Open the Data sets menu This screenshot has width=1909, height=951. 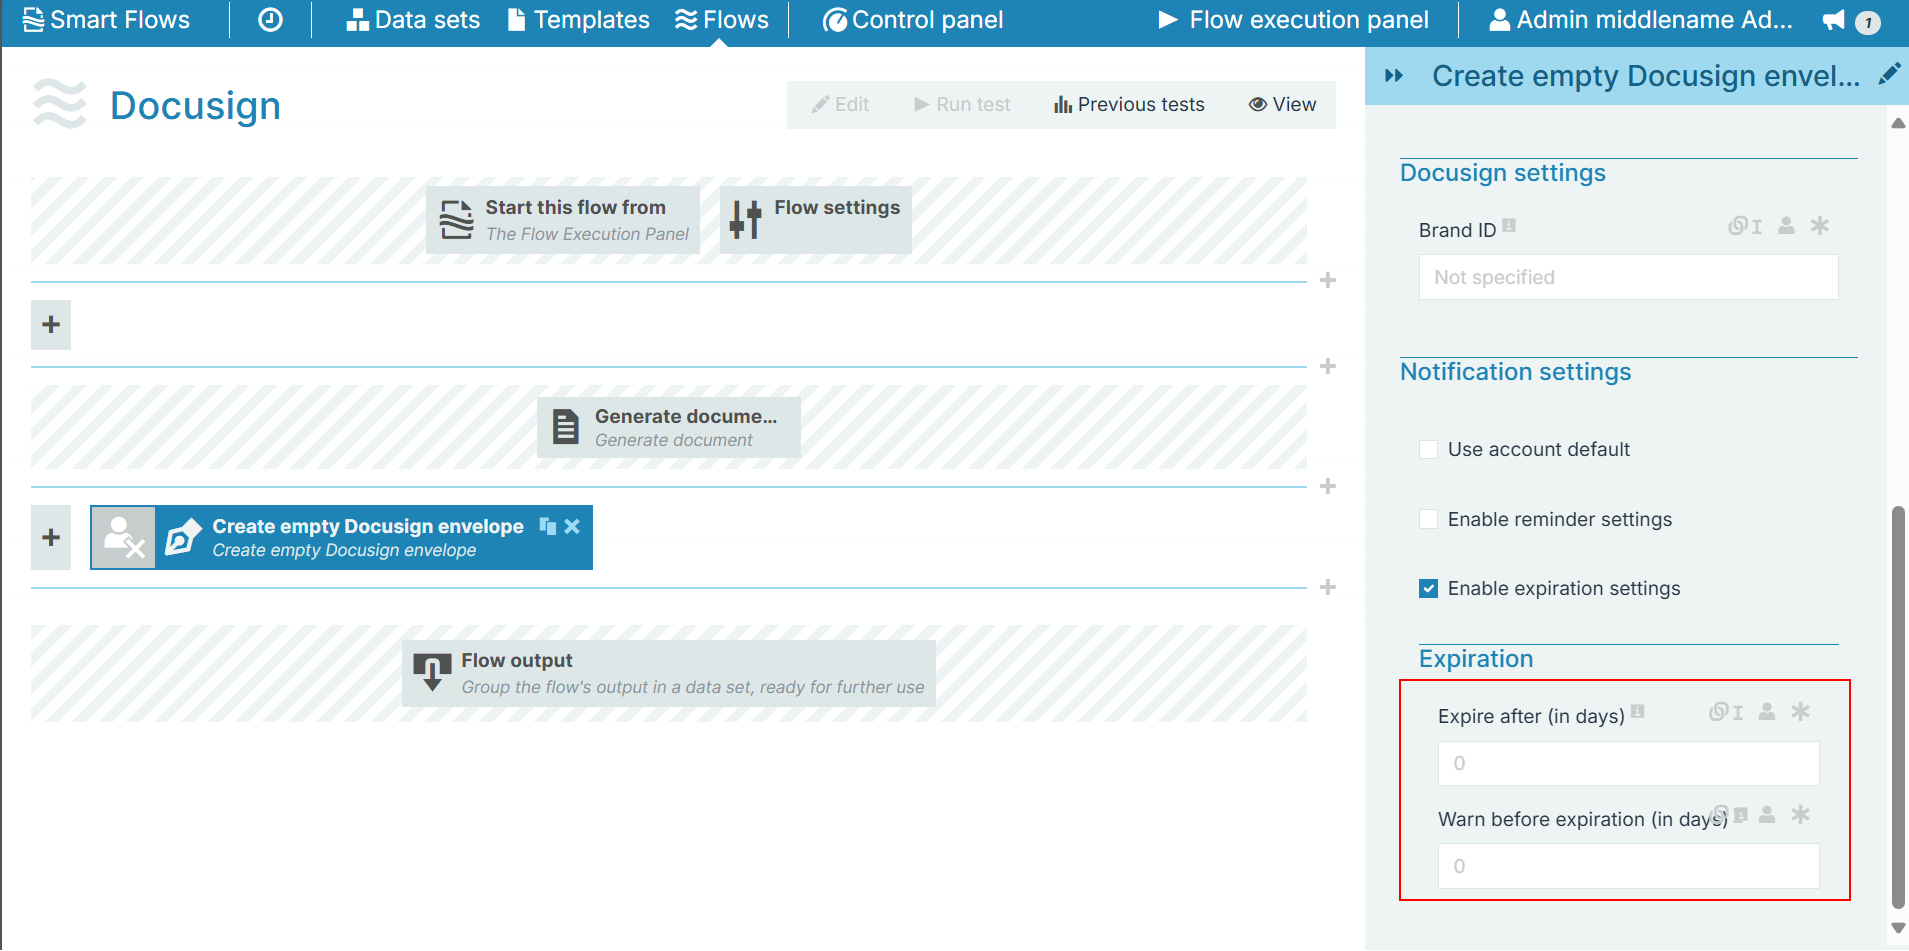coord(413,20)
